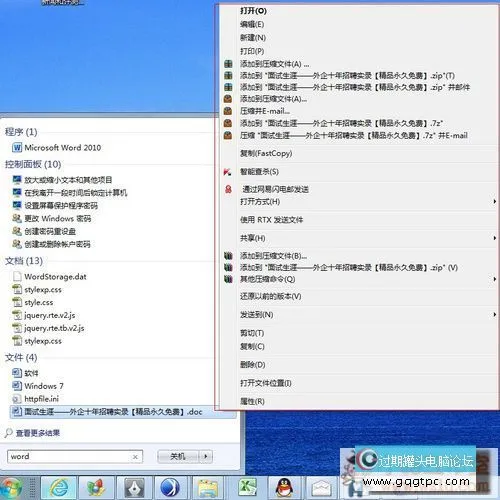The width and height of the screenshot is (500, 500).
Task: Clear the search box with the x button
Action: coord(135,457)
